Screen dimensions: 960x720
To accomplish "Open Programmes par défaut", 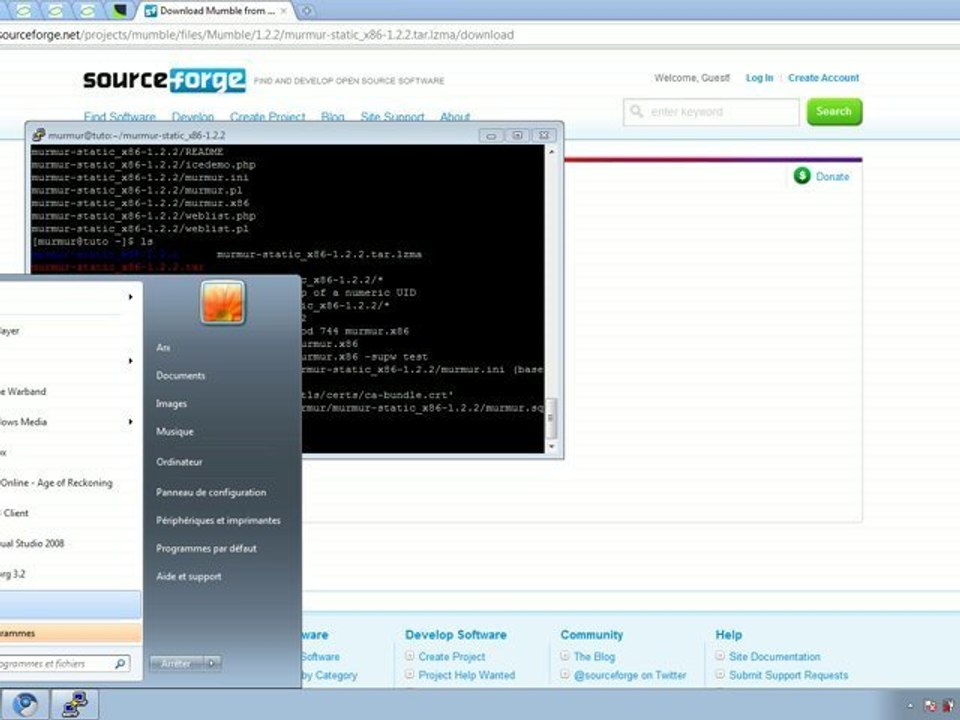I will pos(206,548).
